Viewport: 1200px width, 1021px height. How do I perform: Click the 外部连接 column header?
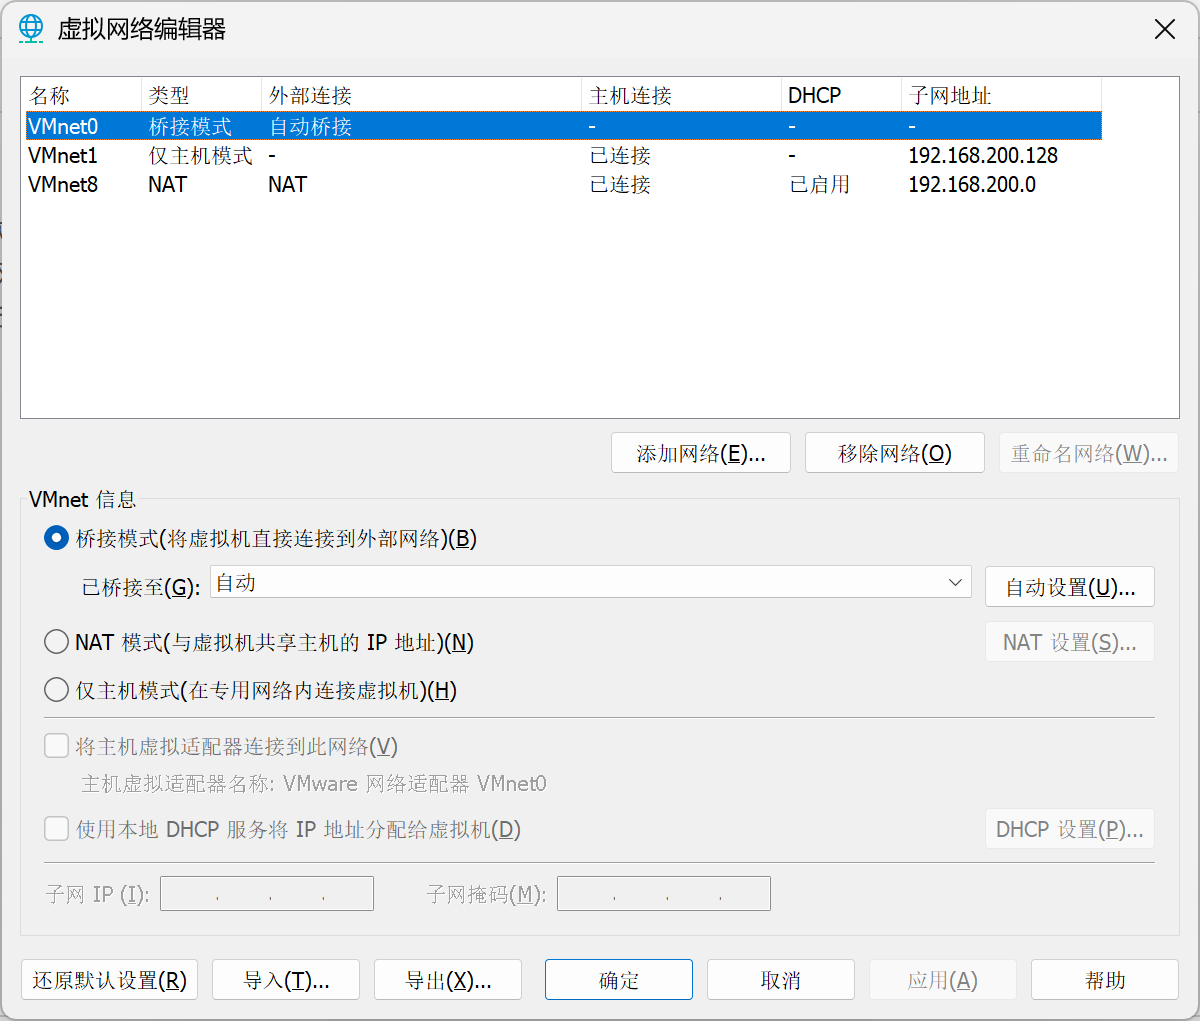422,95
